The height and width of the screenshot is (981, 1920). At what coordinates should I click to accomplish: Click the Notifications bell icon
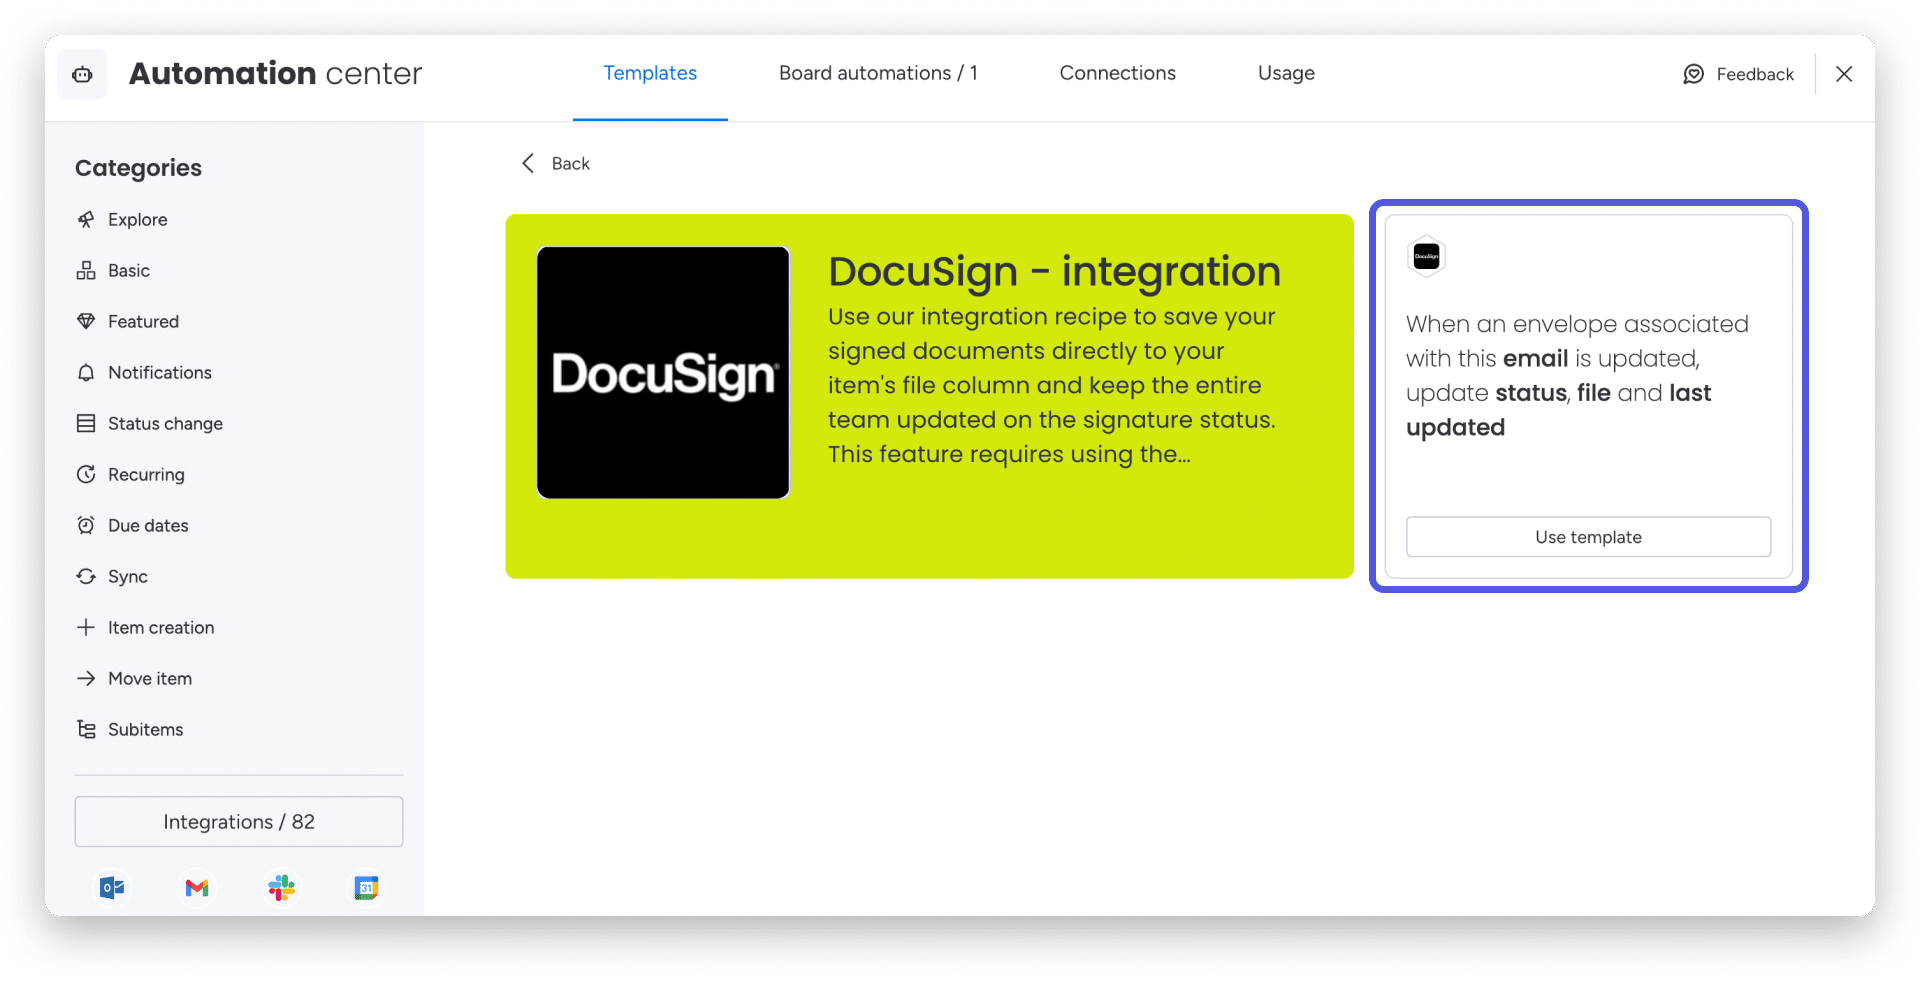tap(86, 372)
